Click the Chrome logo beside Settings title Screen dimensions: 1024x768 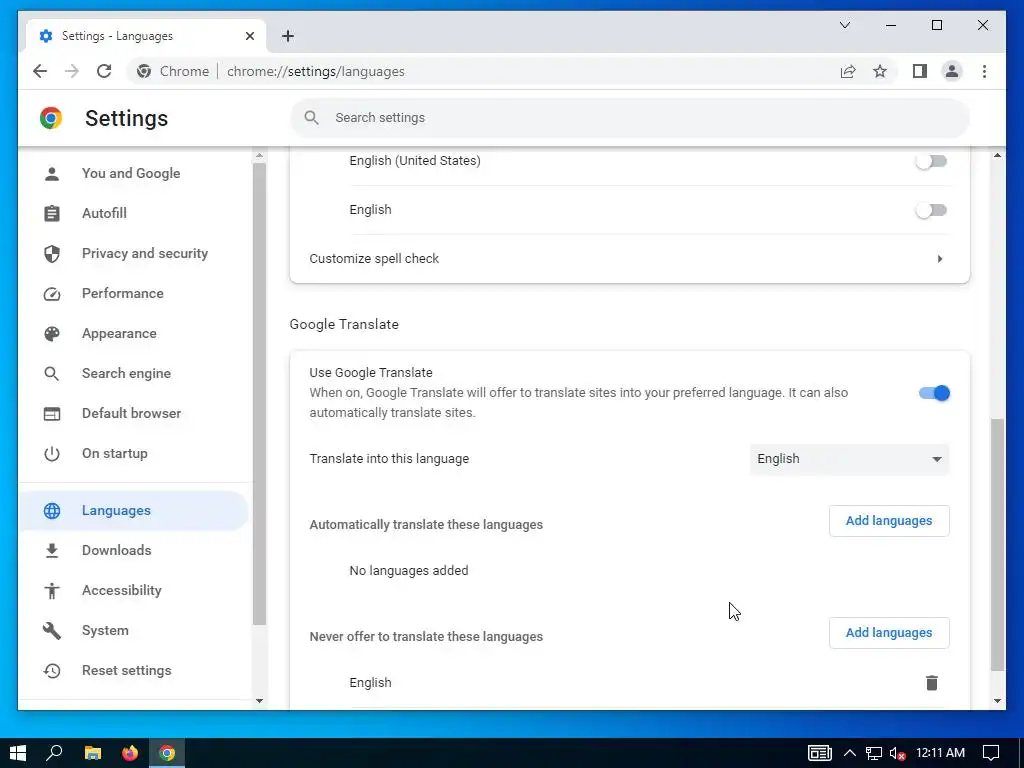pos(51,118)
